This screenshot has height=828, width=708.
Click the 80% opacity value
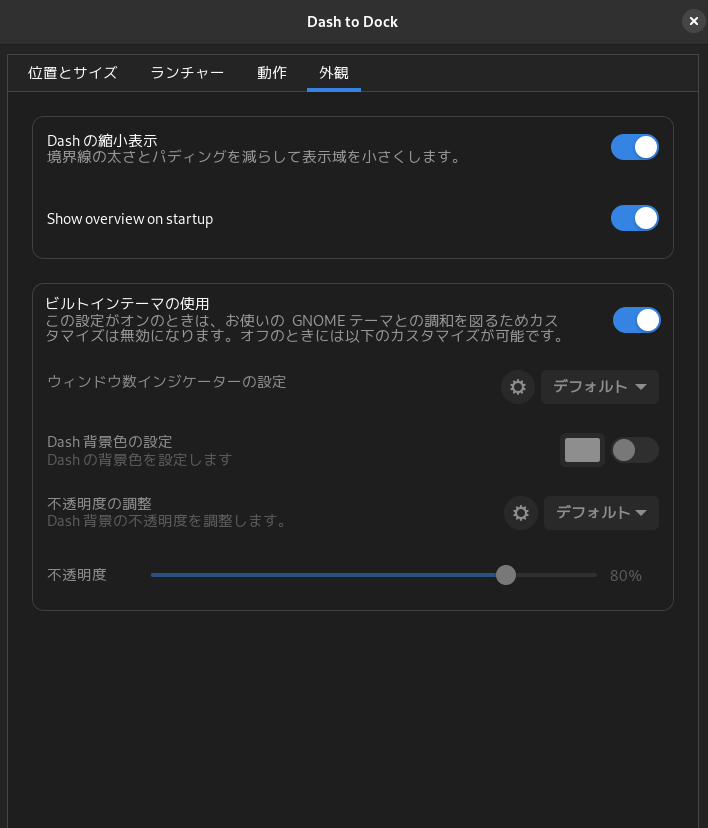pyautogui.click(x=626, y=576)
